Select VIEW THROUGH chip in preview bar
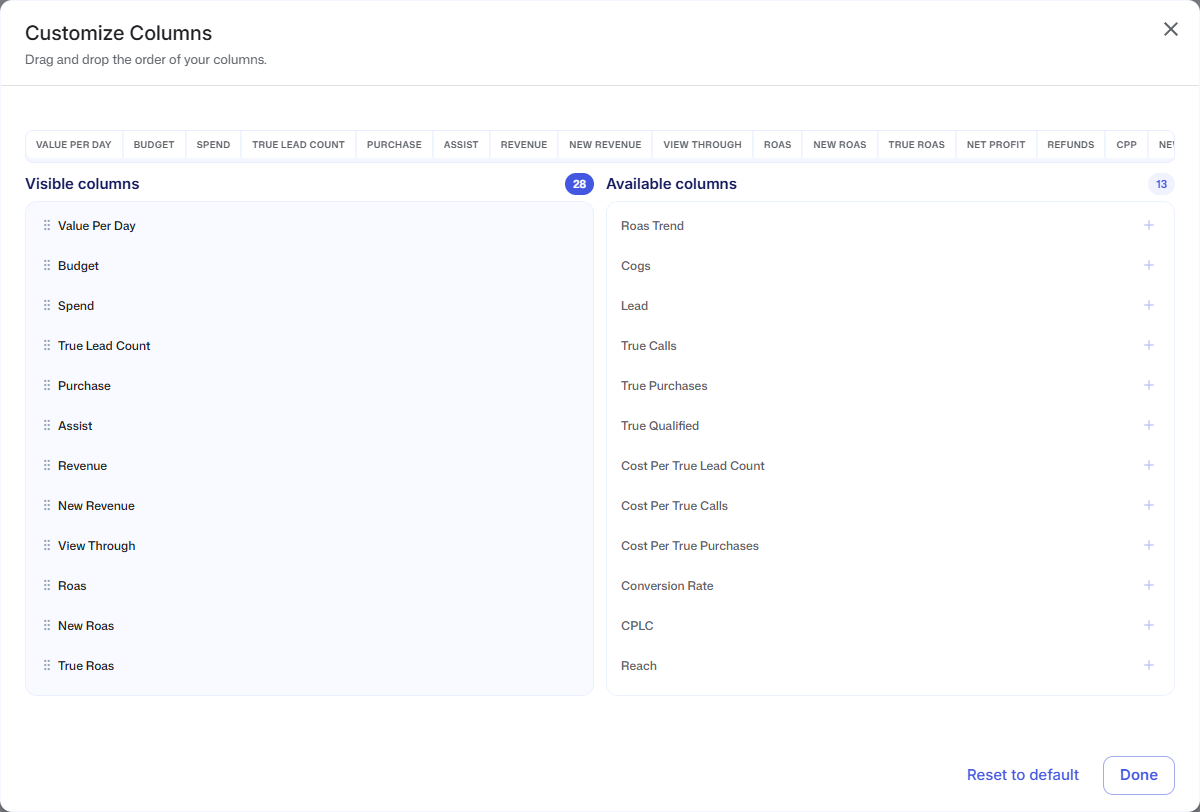The width and height of the screenshot is (1200, 812). [702, 145]
